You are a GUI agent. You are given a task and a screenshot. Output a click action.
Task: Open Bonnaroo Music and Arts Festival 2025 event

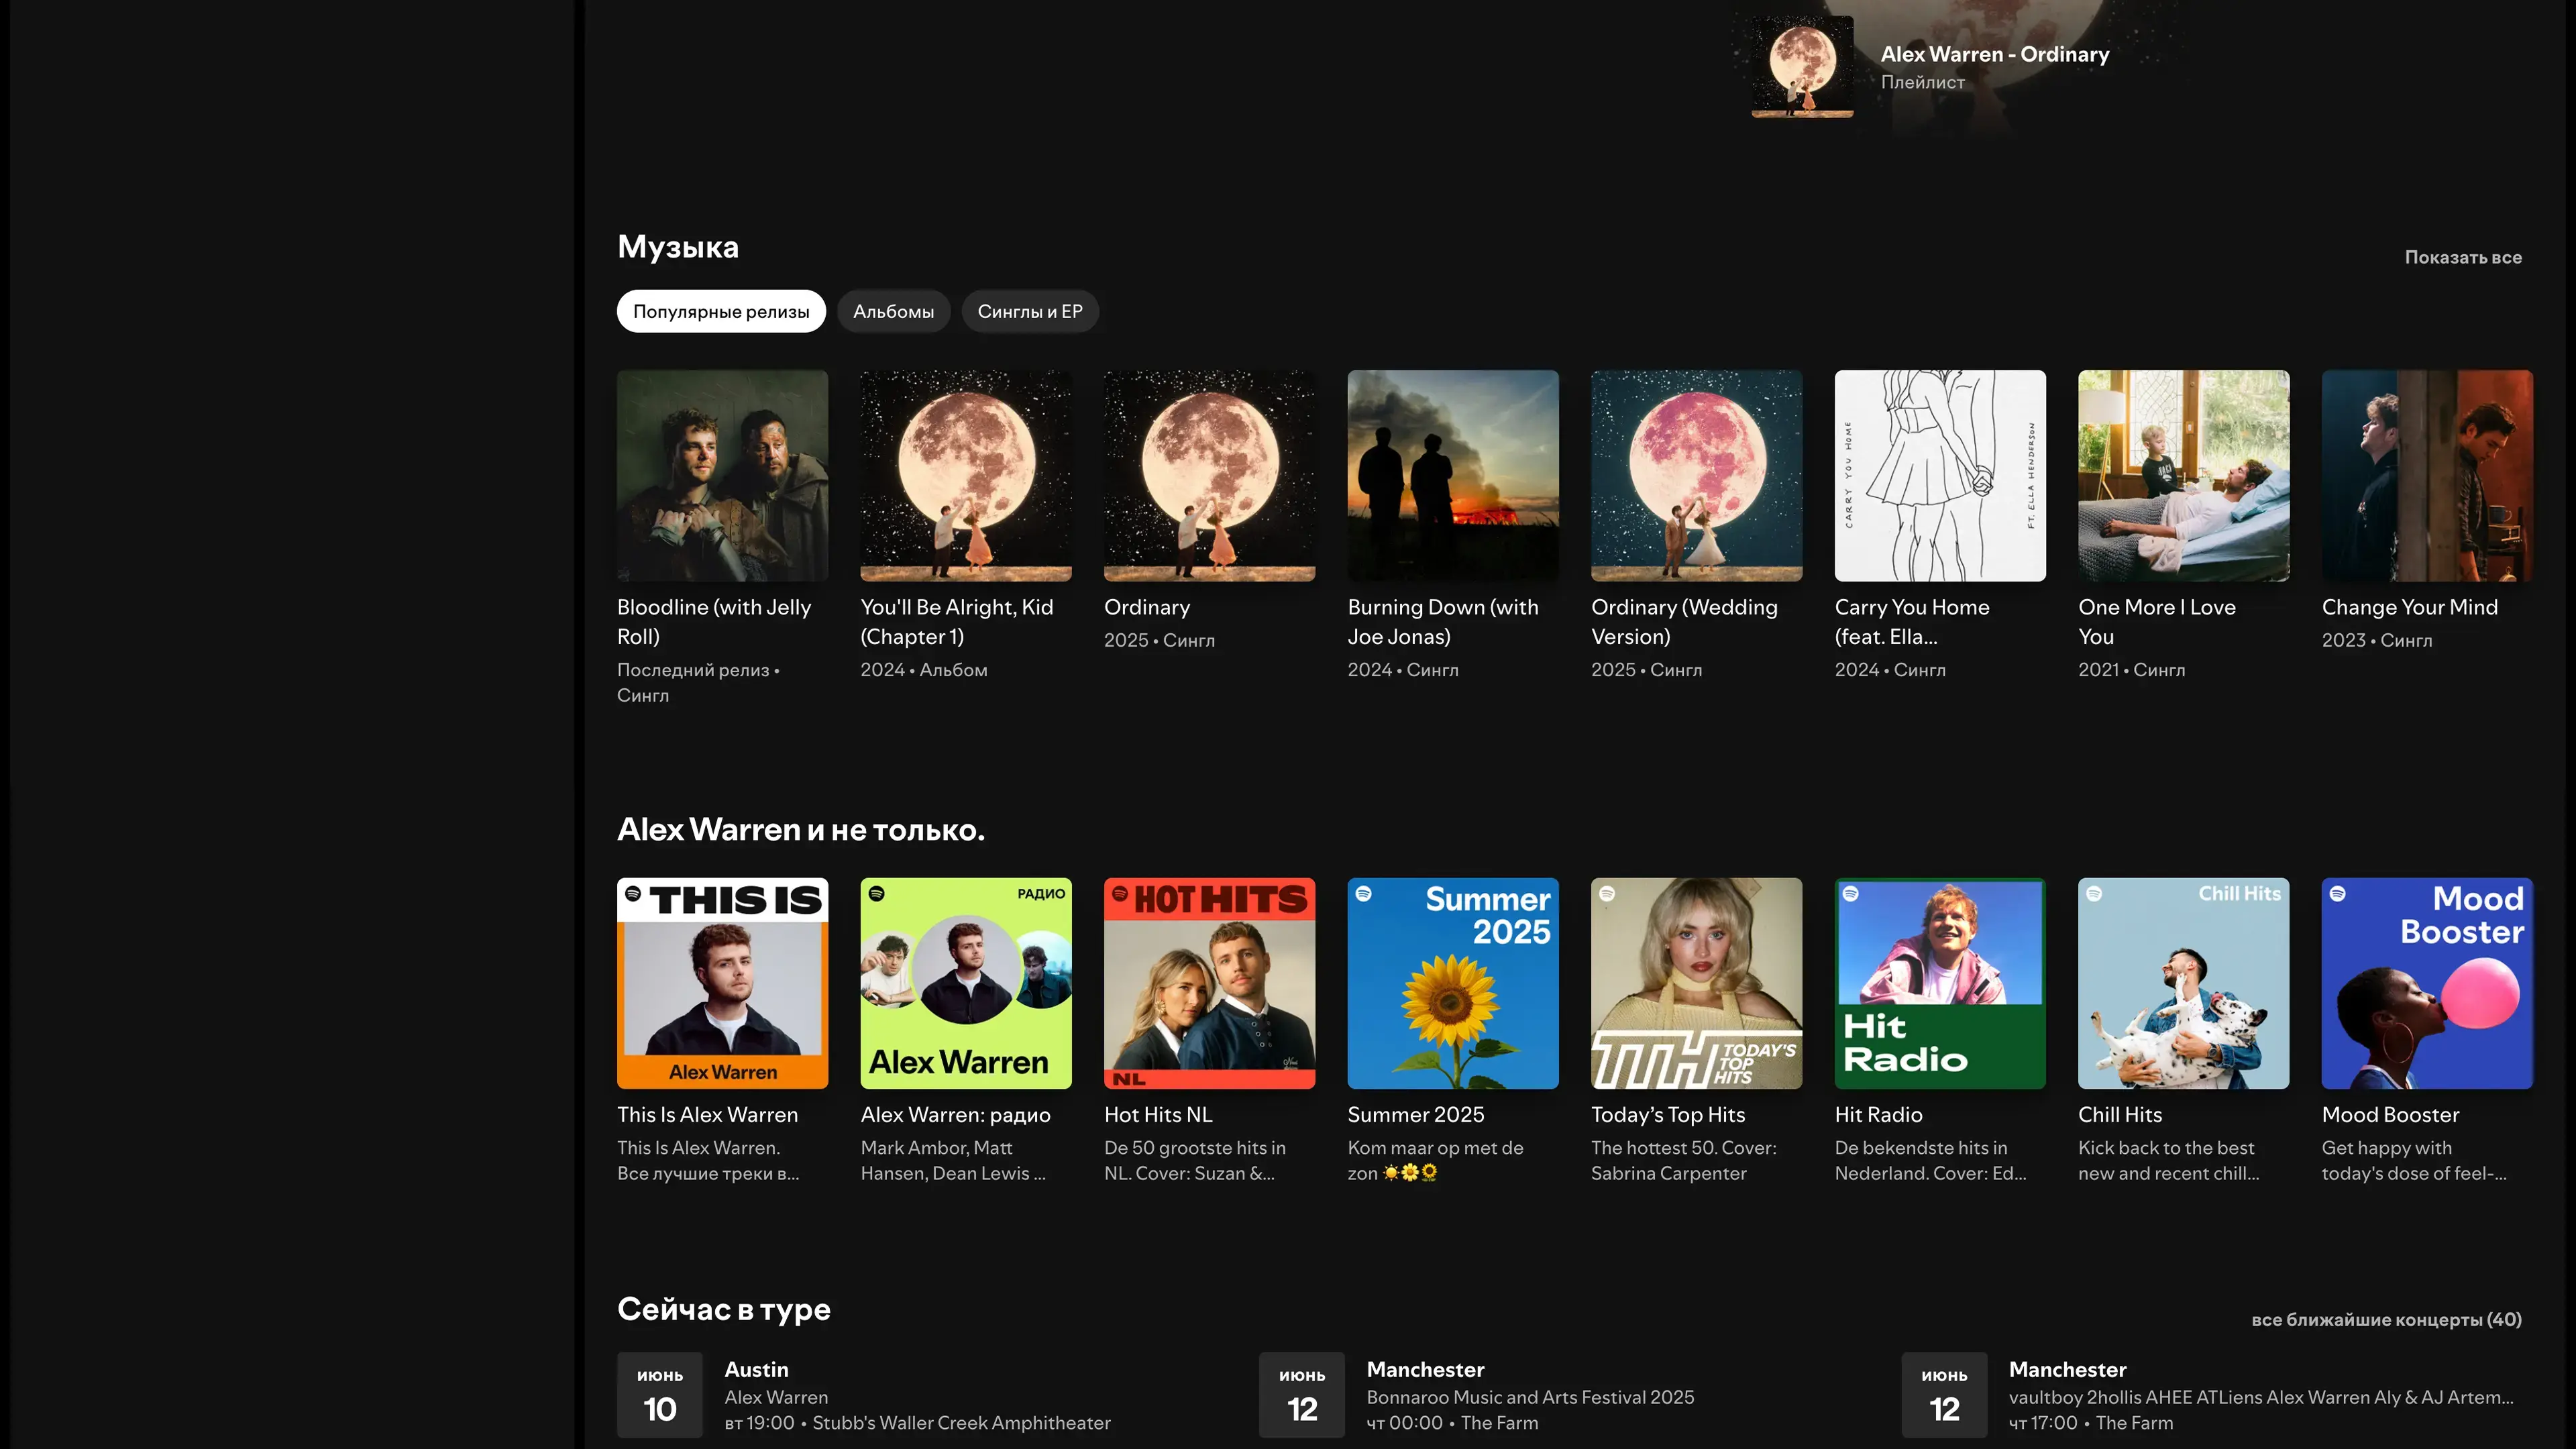click(x=1529, y=1396)
